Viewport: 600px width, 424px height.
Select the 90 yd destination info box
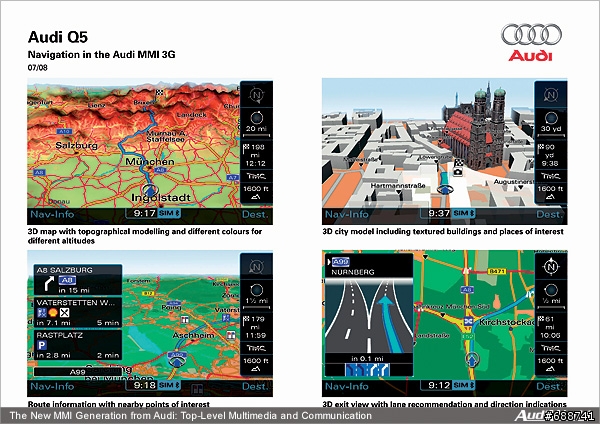551,155
